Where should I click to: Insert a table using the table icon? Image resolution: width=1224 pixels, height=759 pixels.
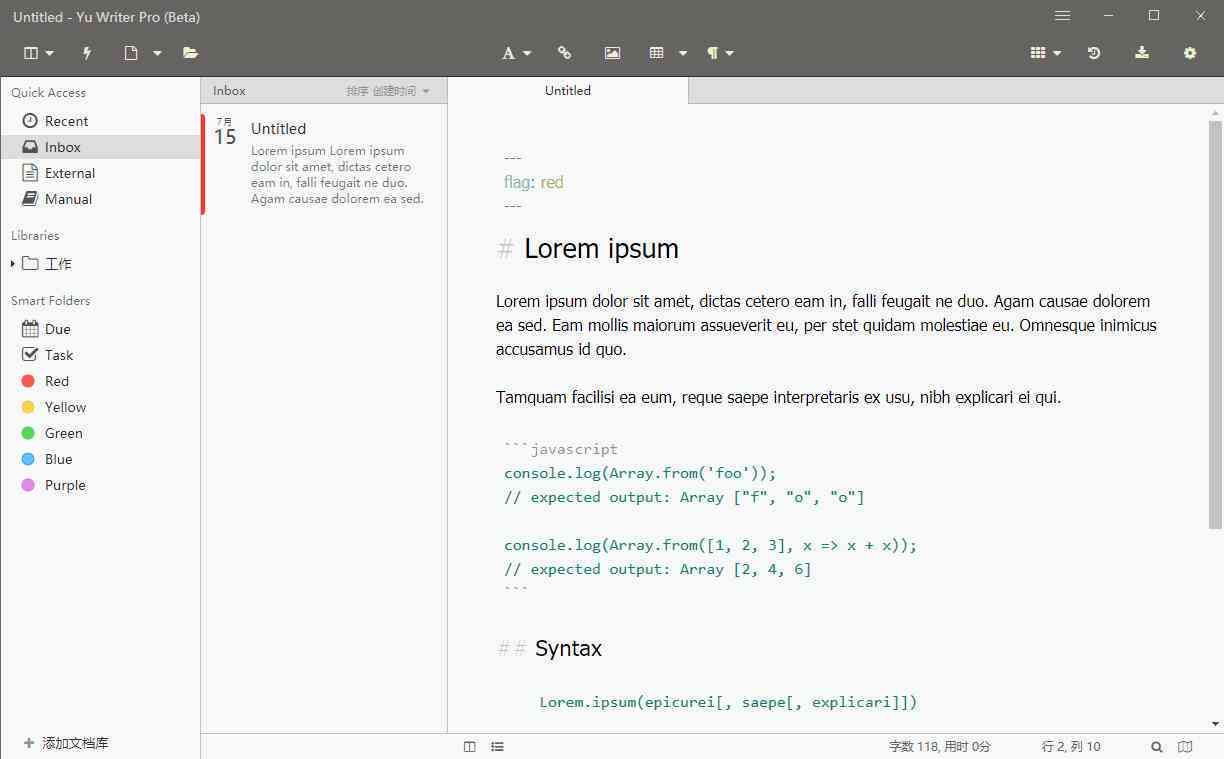pos(657,53)
